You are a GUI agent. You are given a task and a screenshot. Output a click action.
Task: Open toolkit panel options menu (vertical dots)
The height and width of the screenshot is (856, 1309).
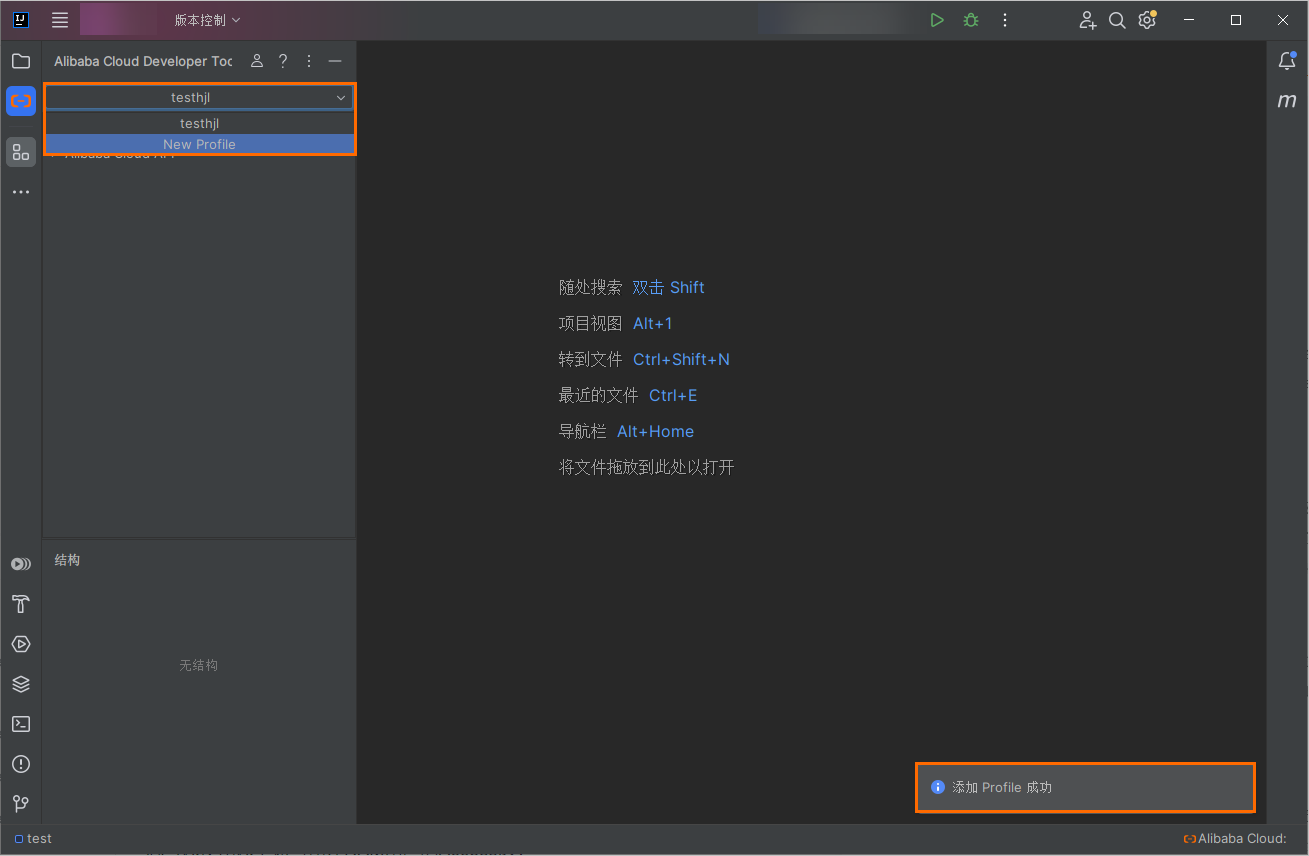coord(309,61)
